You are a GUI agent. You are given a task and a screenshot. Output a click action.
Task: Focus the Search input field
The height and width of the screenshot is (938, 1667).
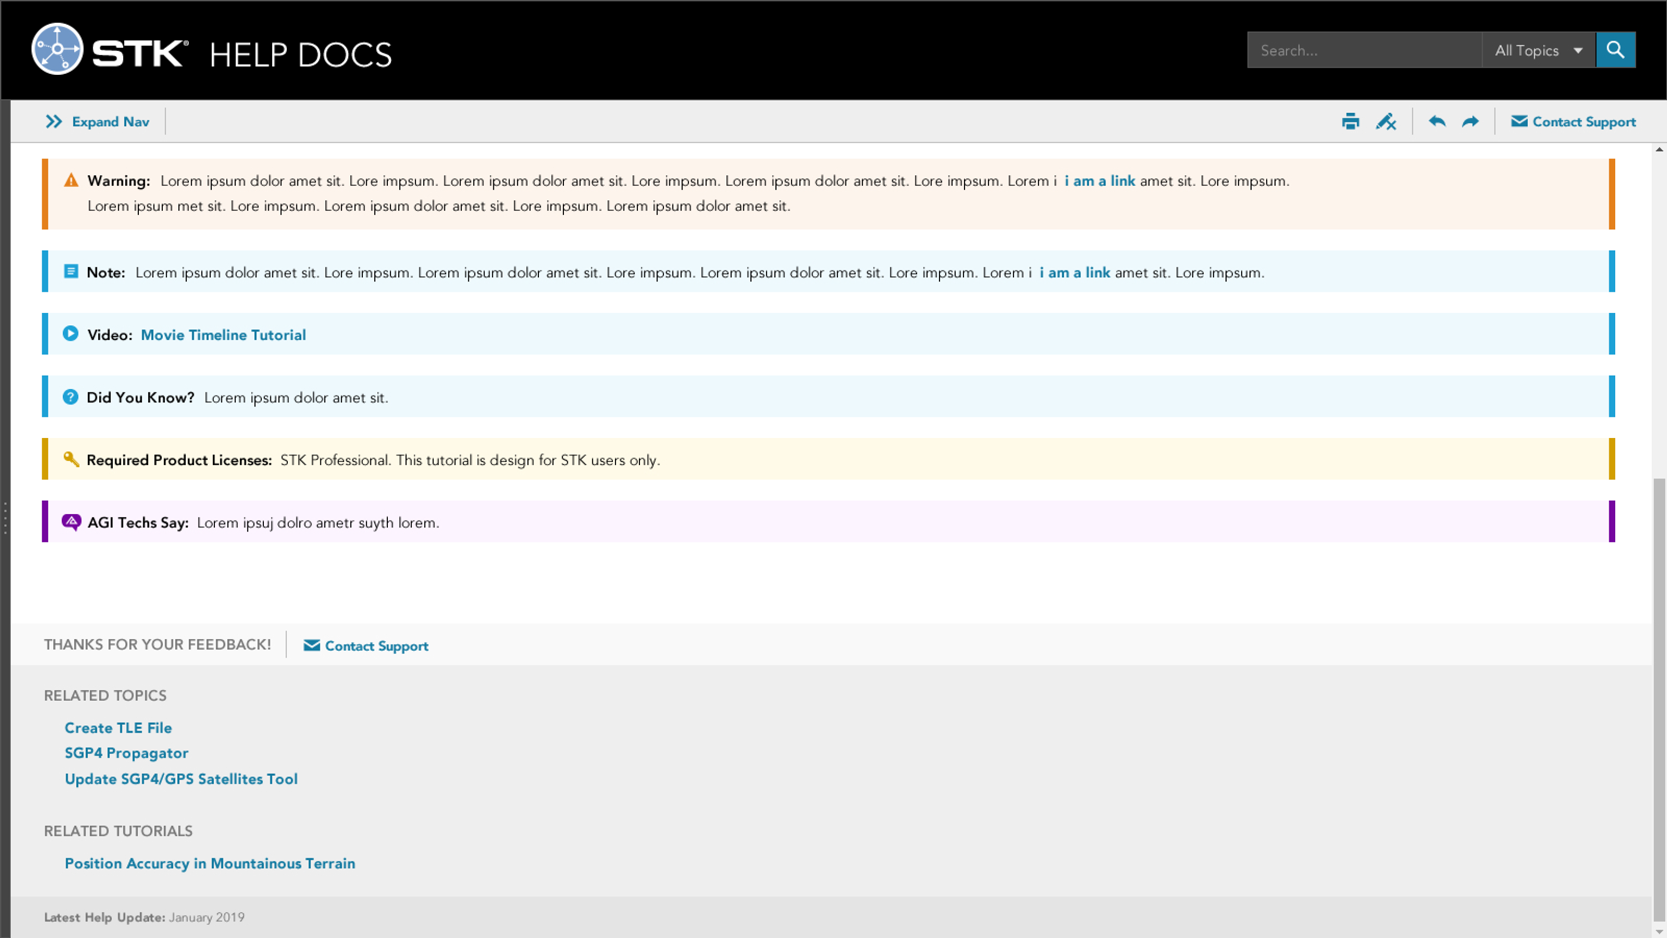coord(1363,50)
